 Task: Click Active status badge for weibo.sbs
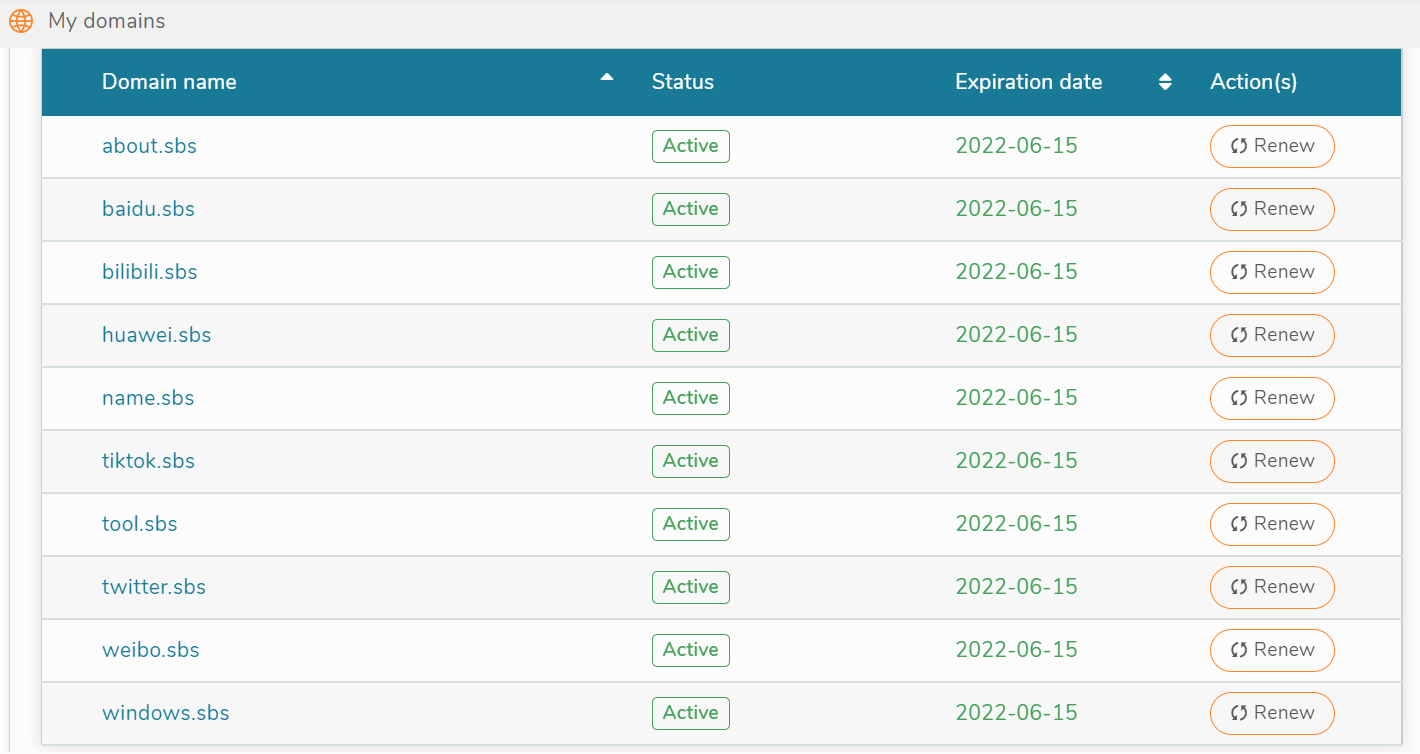click(x=691, y=650)
